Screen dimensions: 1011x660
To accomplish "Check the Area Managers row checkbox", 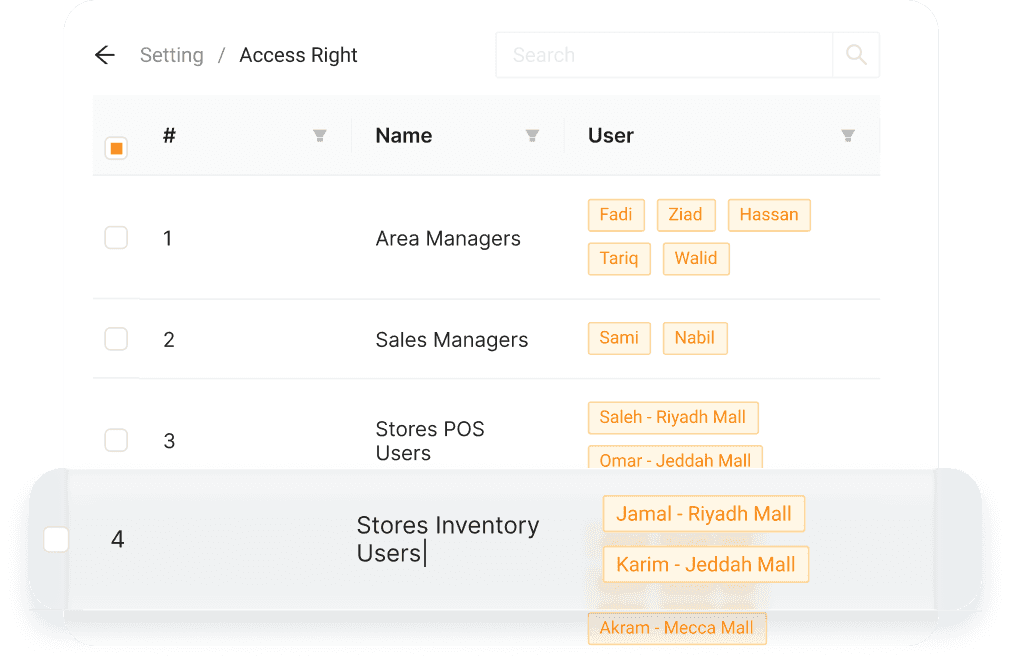I will tap(116, 238).
